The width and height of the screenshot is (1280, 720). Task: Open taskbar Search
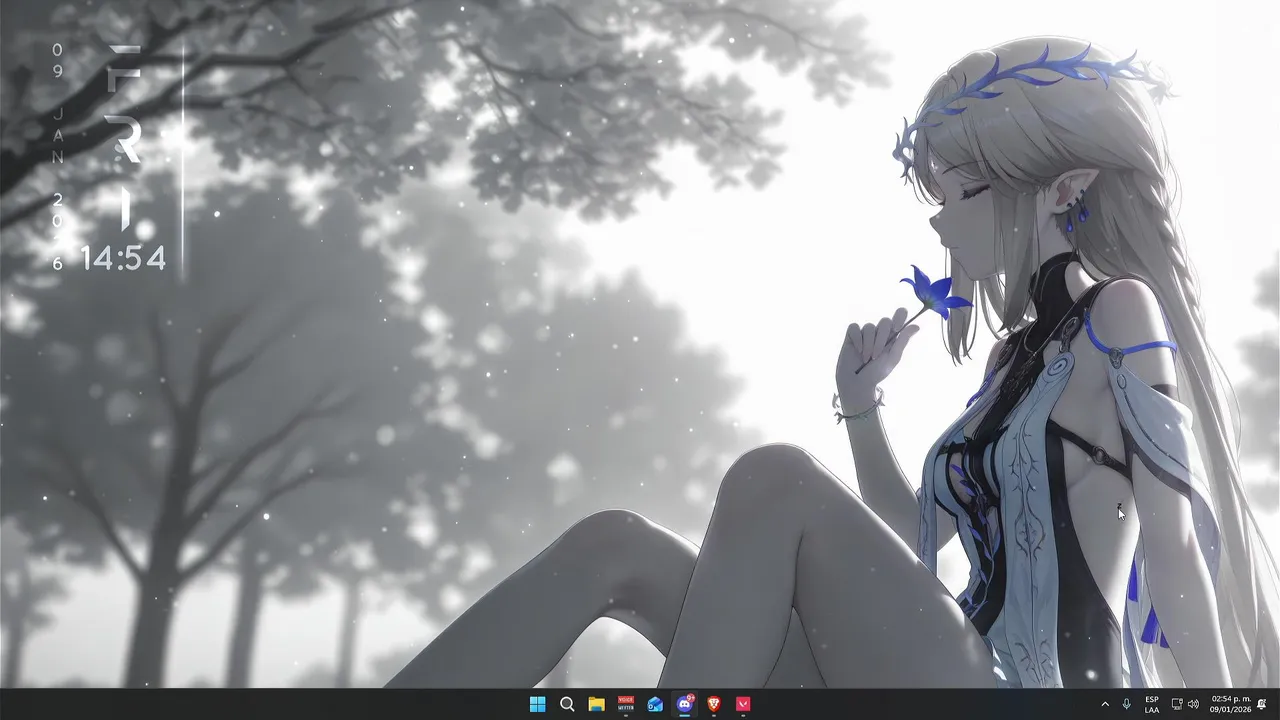pos(567,704)
